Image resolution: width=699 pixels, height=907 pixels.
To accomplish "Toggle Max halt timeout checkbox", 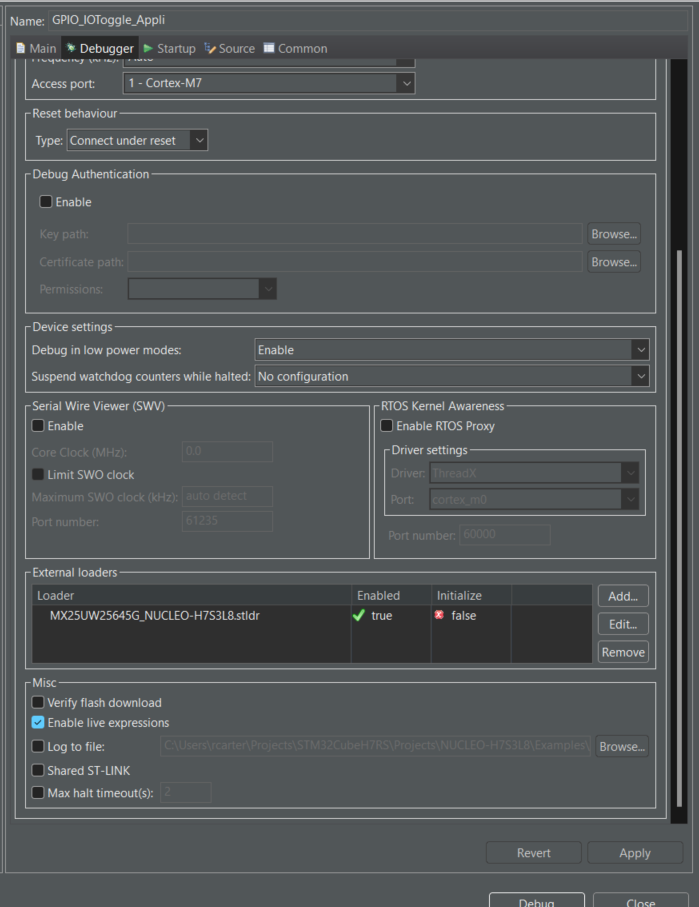I will [38, 792].
